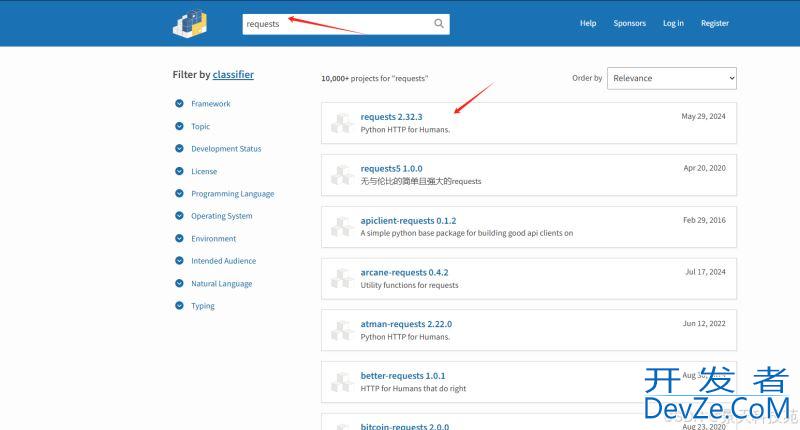
Task: Click the Topic filter label
Action: click(201, 126)
